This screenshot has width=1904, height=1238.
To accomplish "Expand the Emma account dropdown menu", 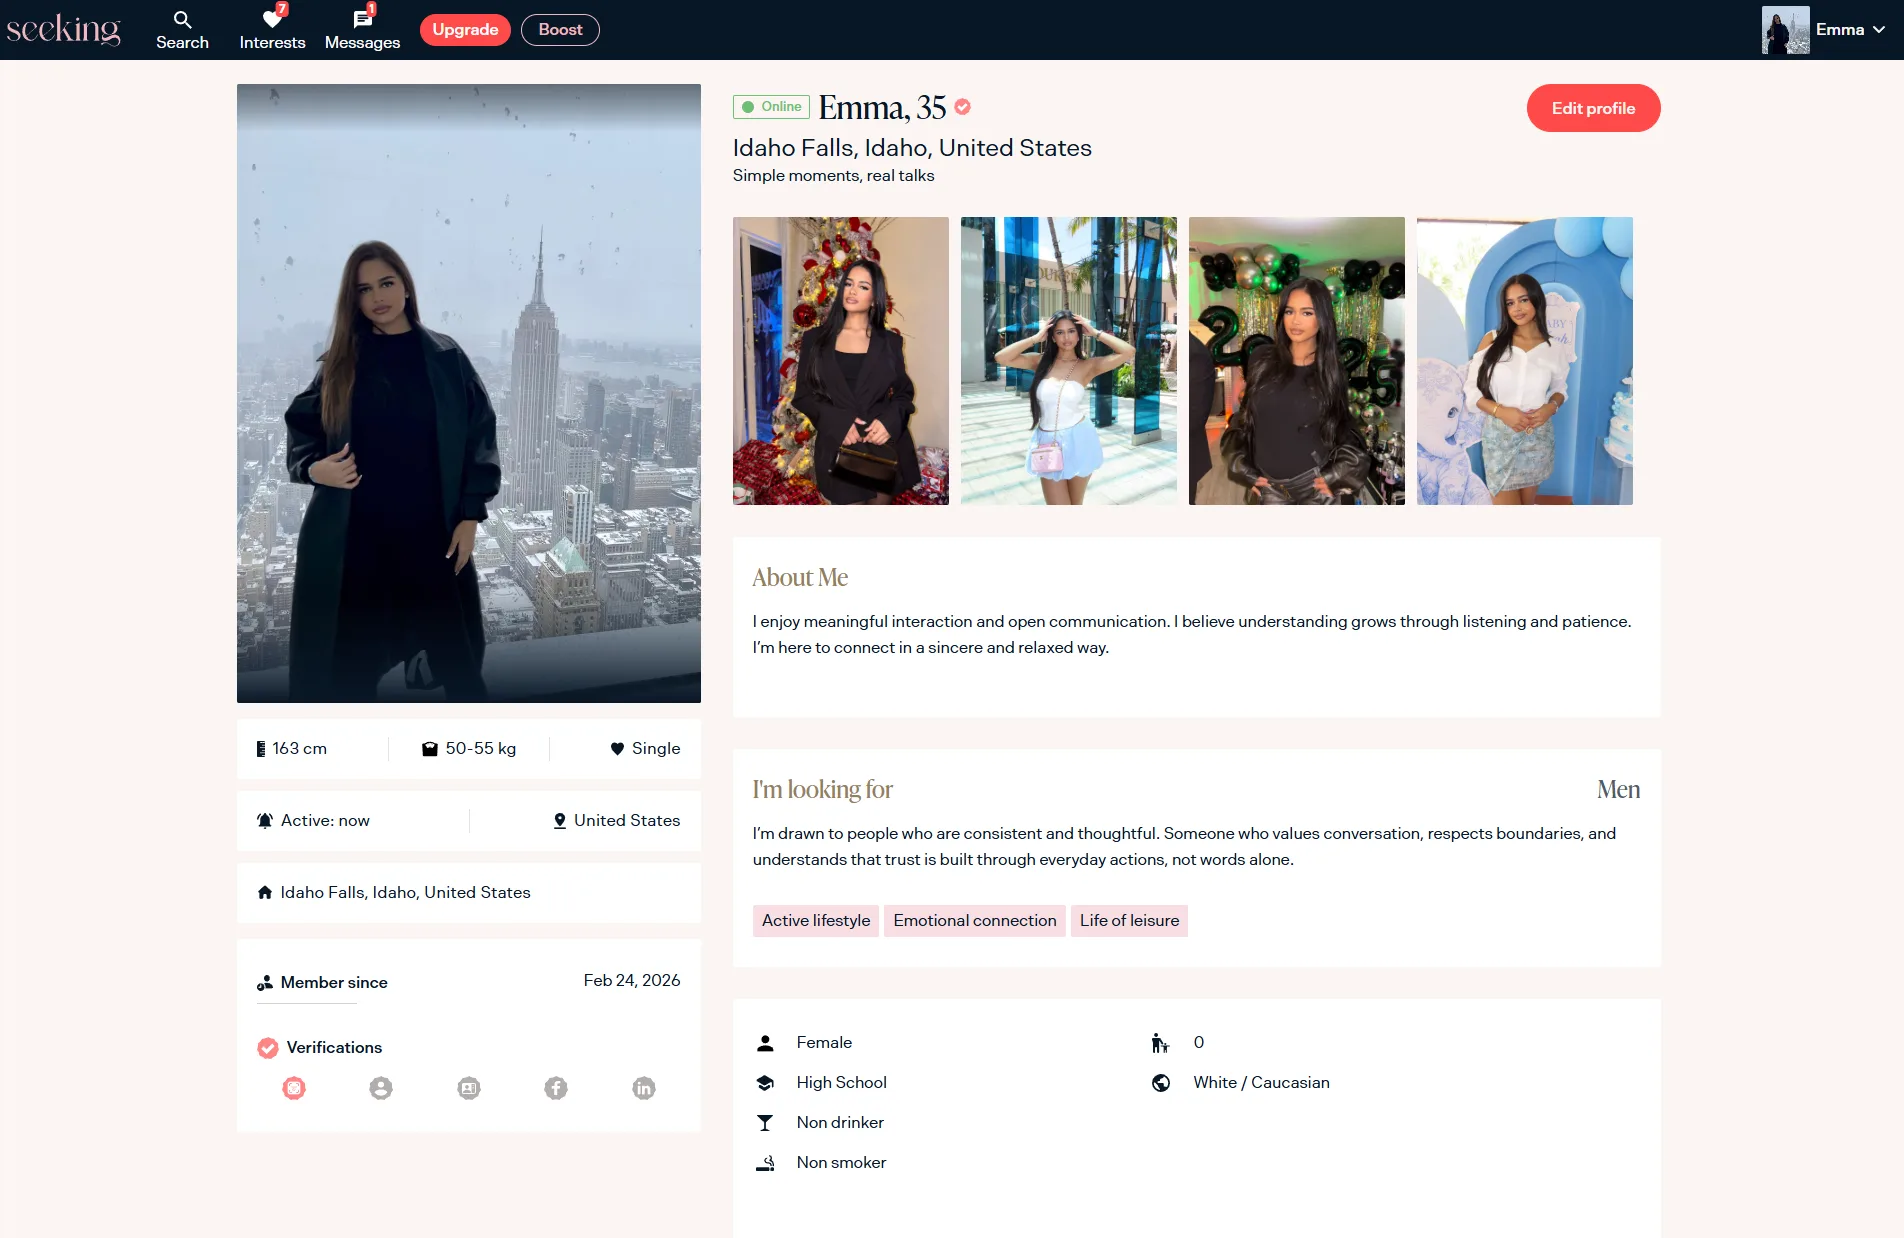I will (x=1838, y=30).
